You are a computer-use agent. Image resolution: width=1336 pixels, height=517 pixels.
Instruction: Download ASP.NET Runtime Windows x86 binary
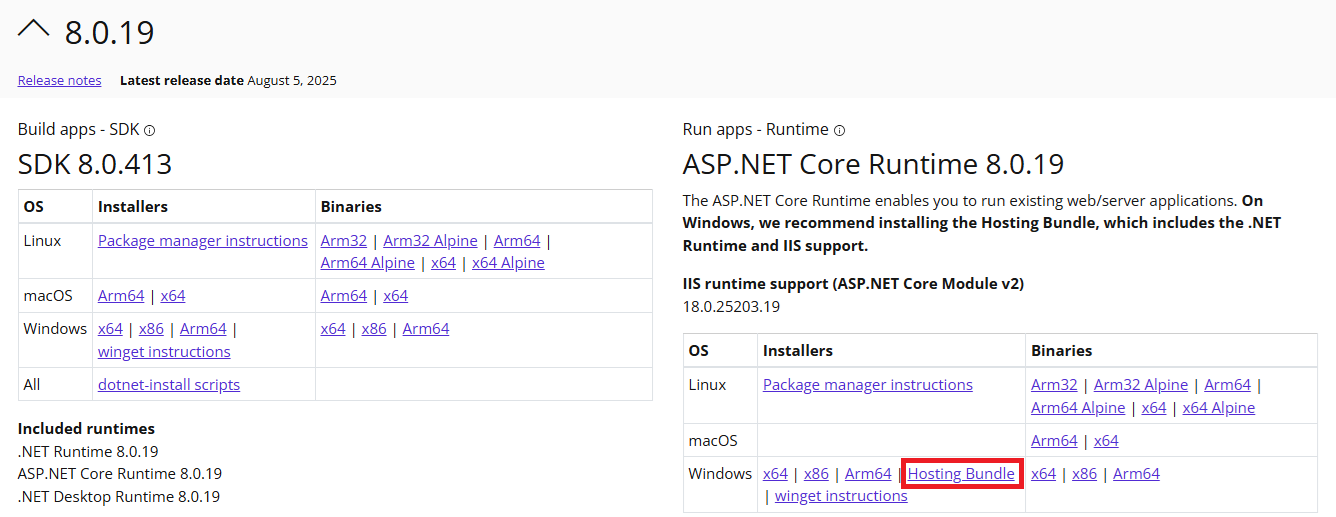tap(1084, 474)
